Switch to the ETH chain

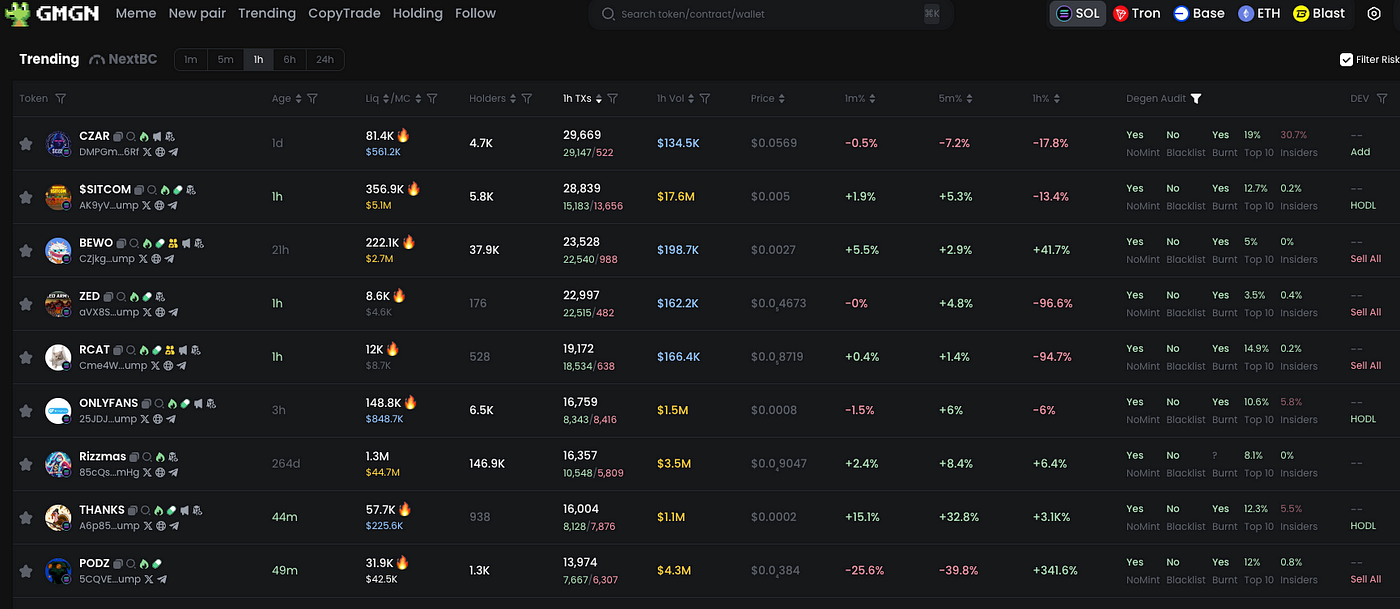coord(1260,14)
